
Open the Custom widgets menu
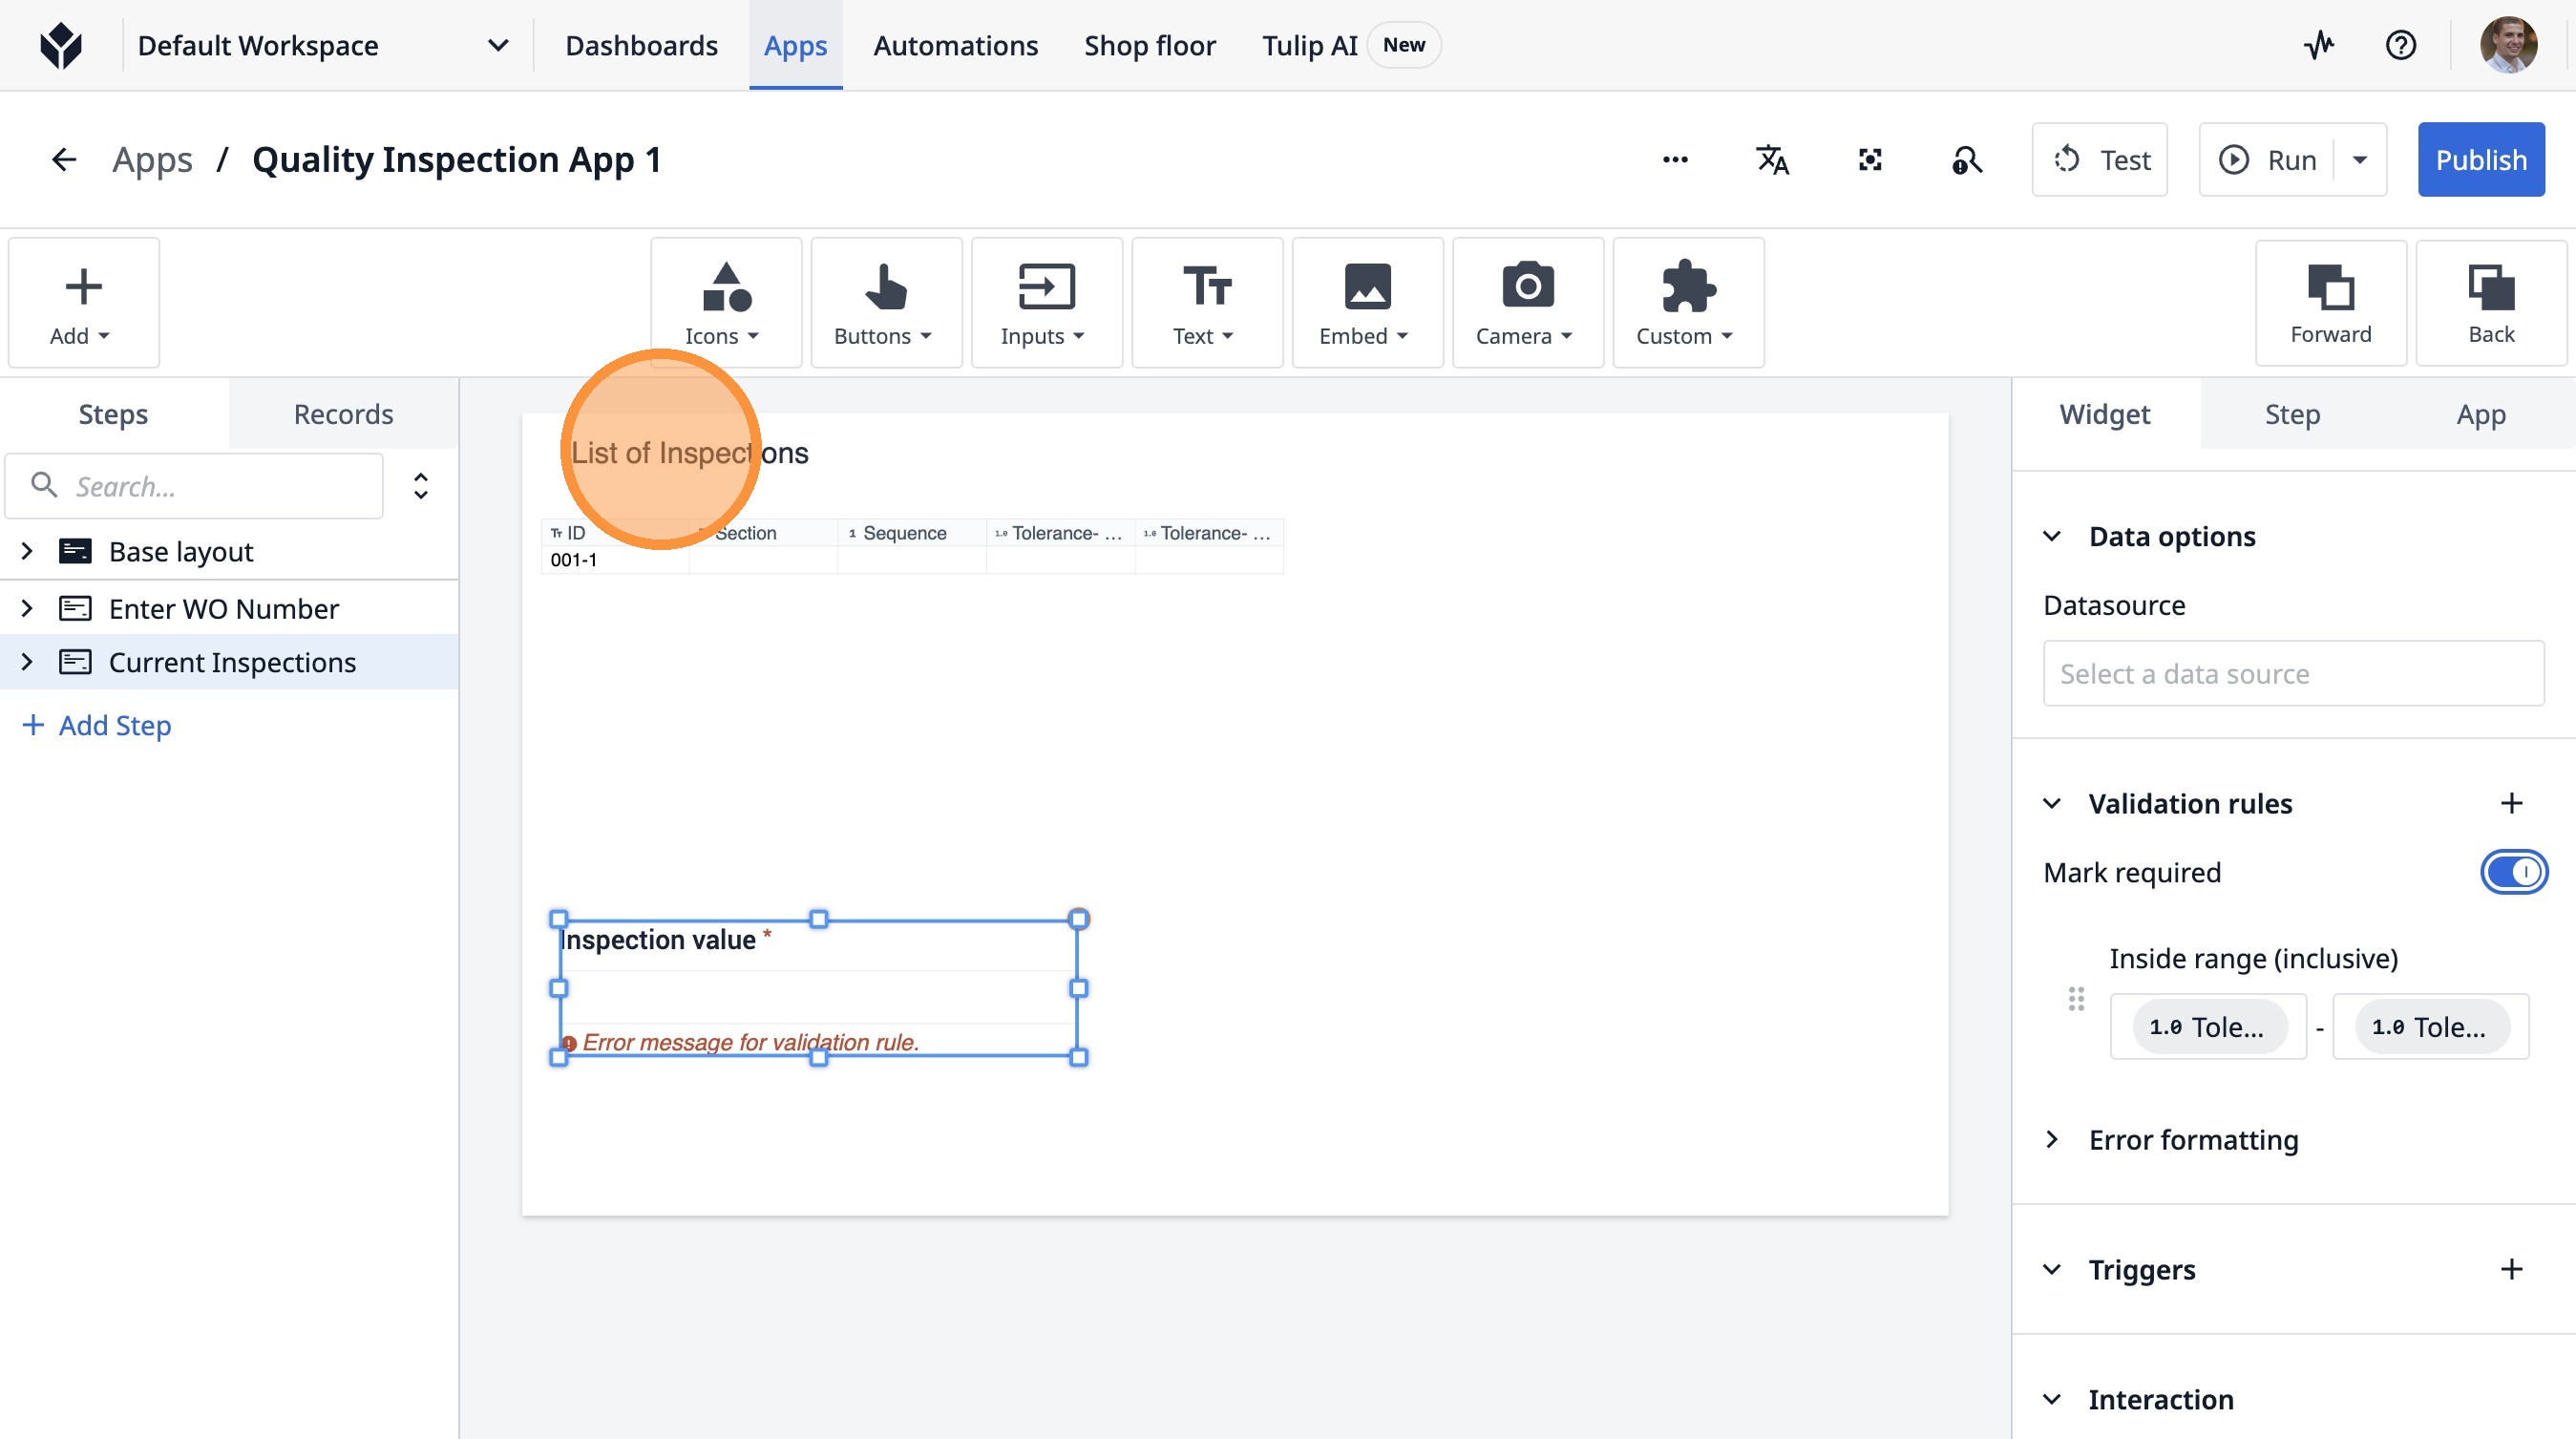click(1687, 303)
